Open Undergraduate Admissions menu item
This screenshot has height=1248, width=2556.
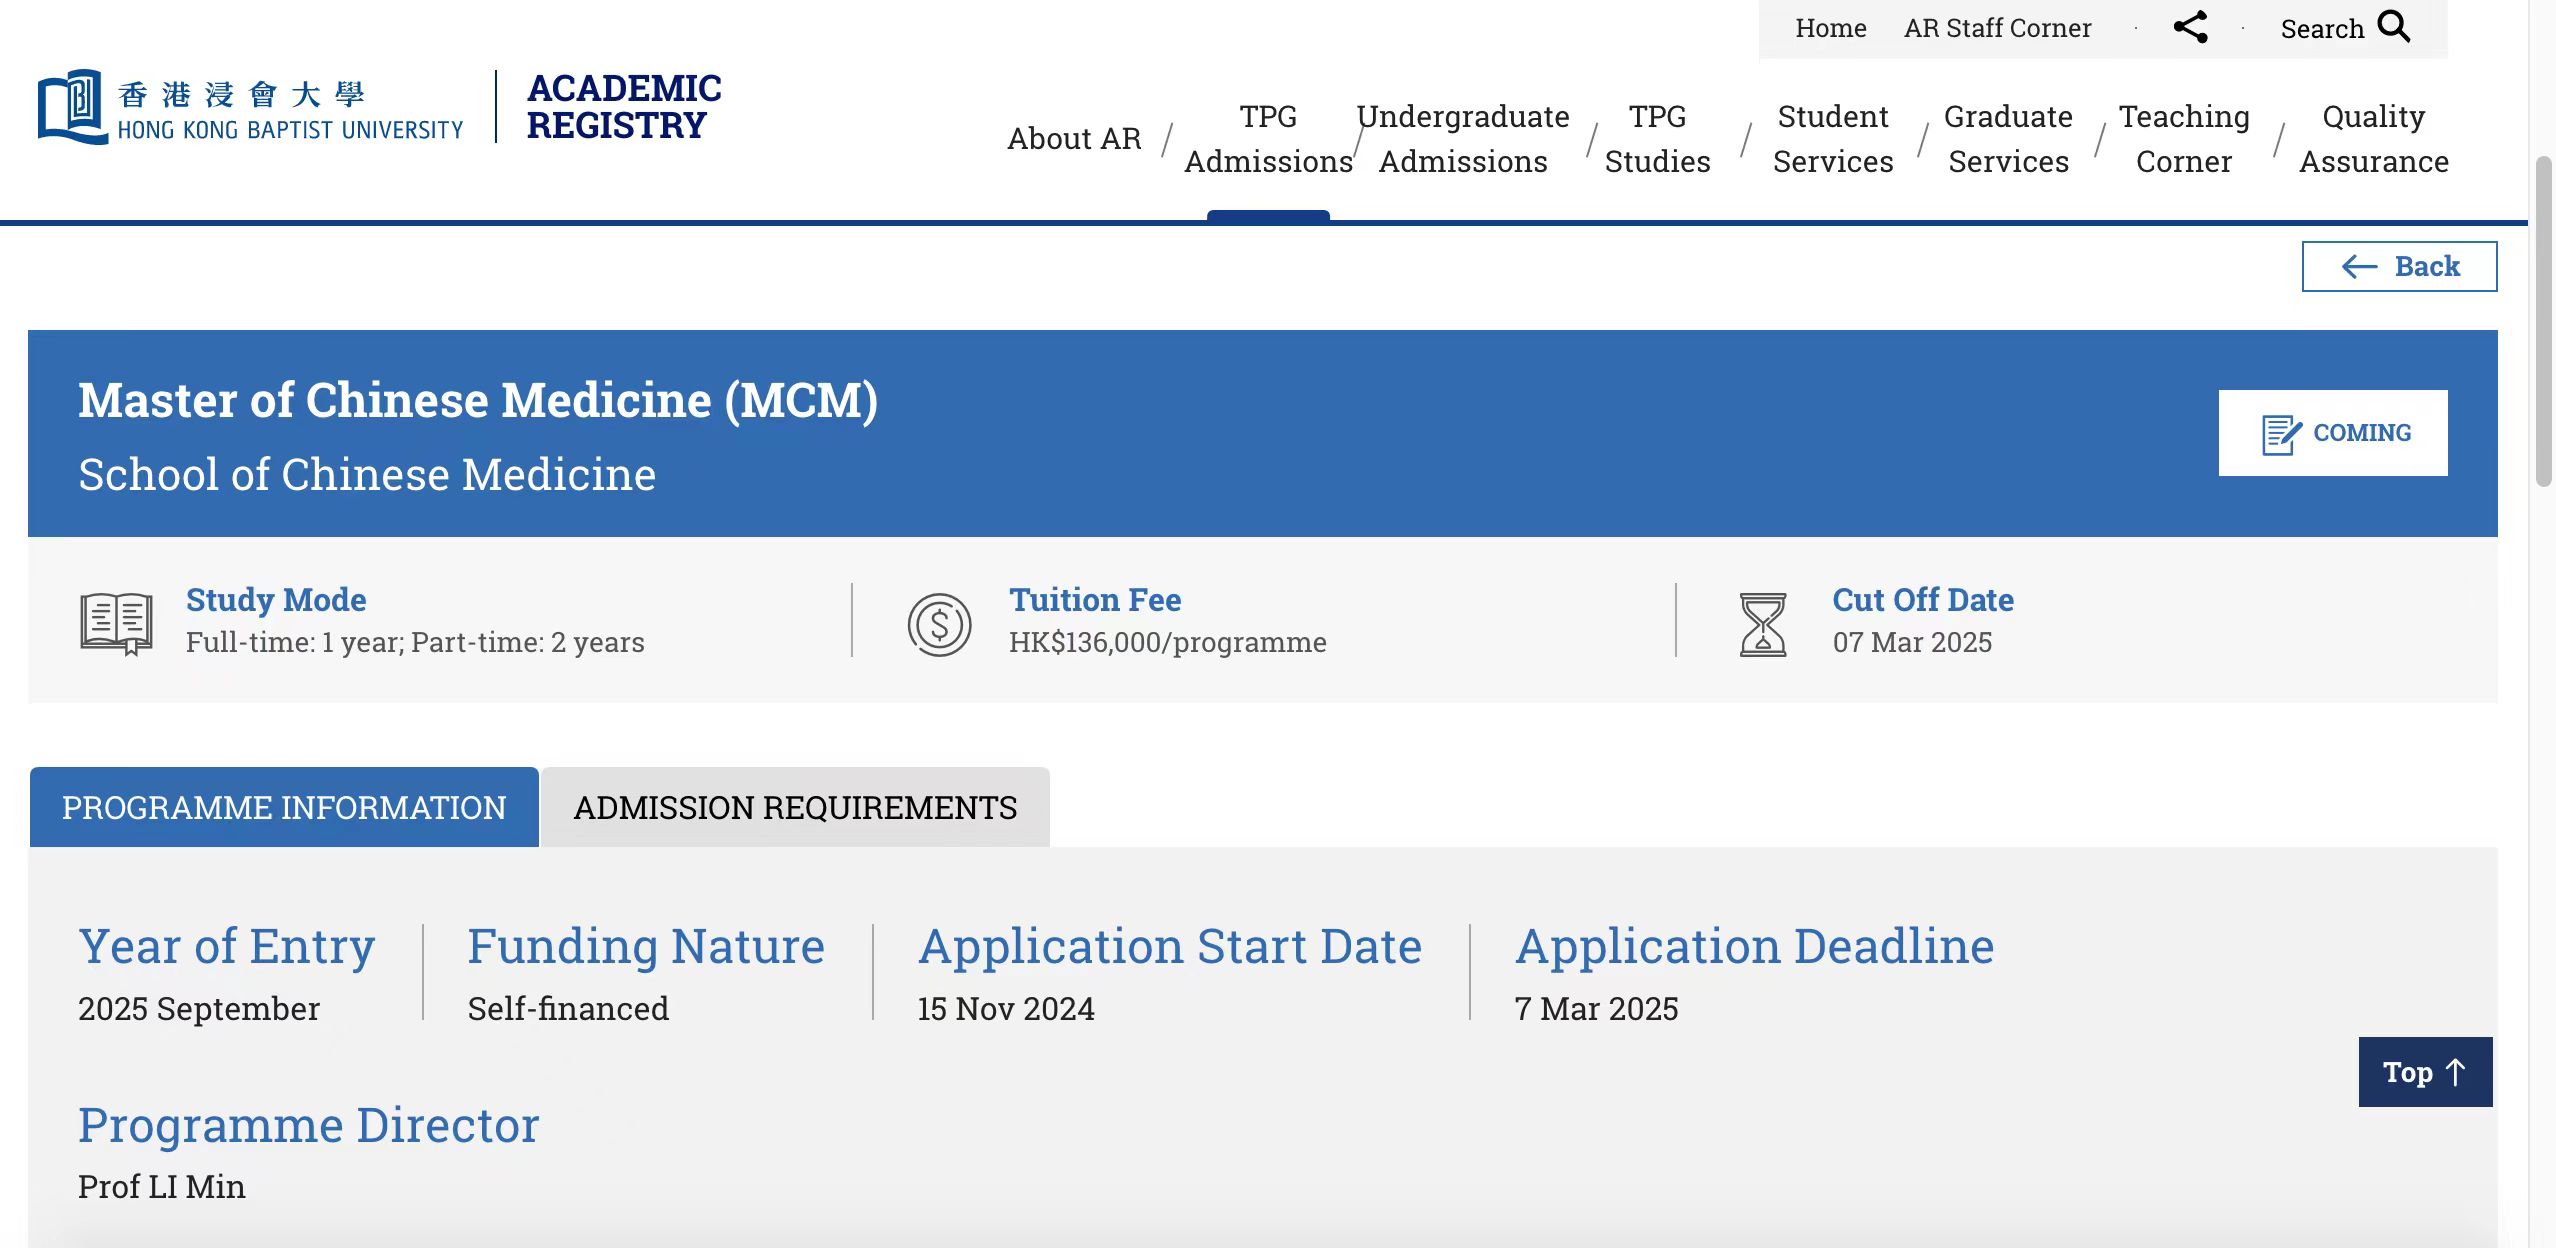click(x=1463, y=139)
